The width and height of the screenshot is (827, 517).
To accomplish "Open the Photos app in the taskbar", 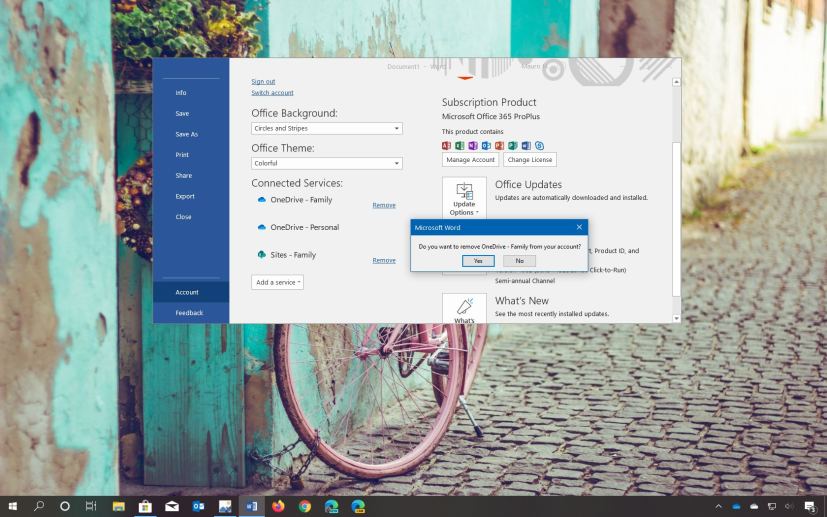I will 225,506.
